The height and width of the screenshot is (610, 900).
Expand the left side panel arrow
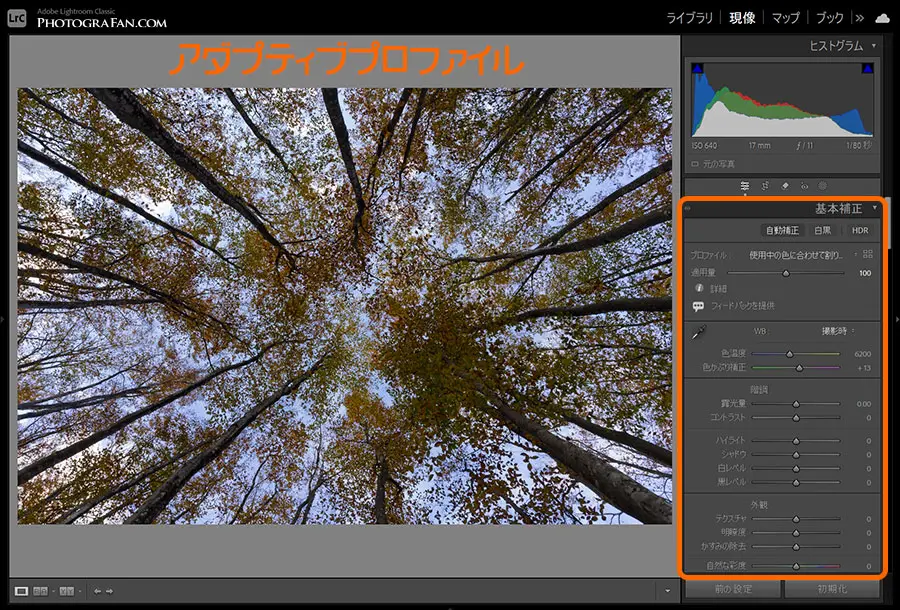coord(3,319)
